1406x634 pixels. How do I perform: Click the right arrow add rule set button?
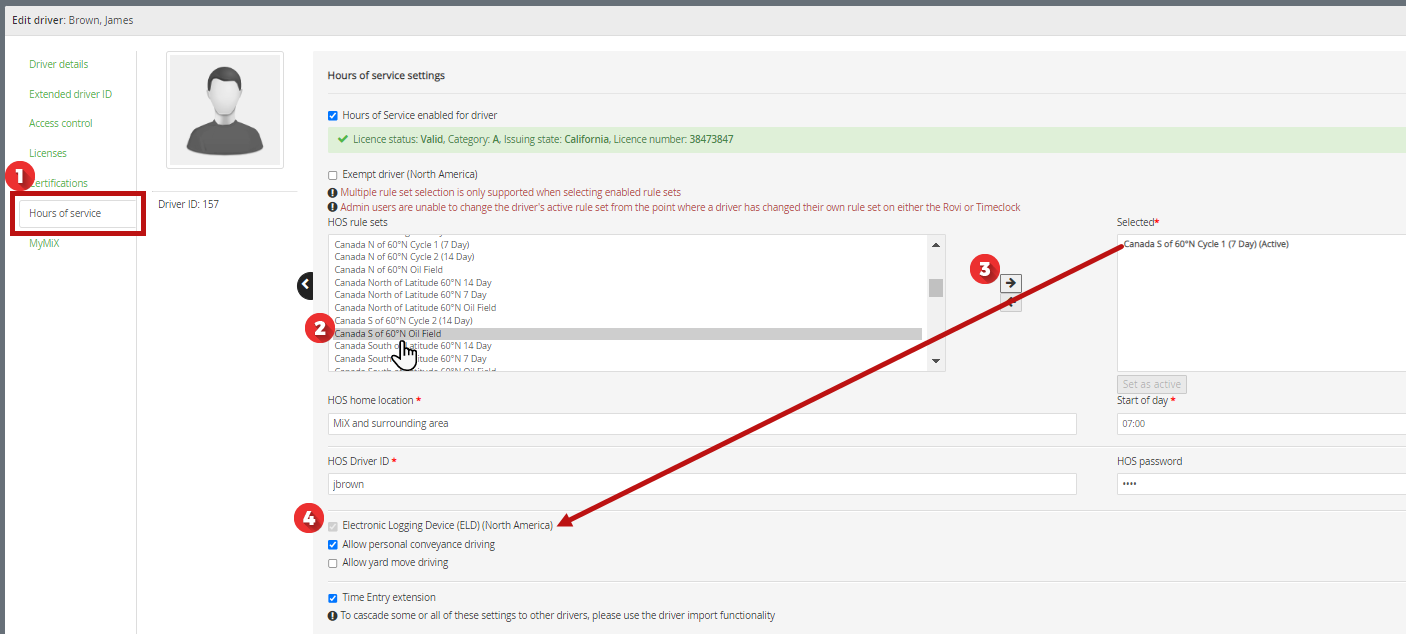click(1011, 283)
